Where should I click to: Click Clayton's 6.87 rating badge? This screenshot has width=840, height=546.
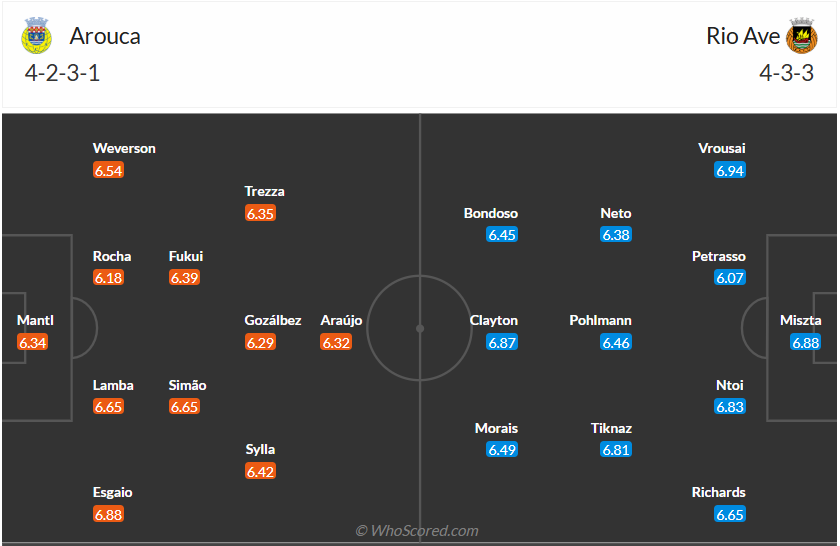coord(502,342)
